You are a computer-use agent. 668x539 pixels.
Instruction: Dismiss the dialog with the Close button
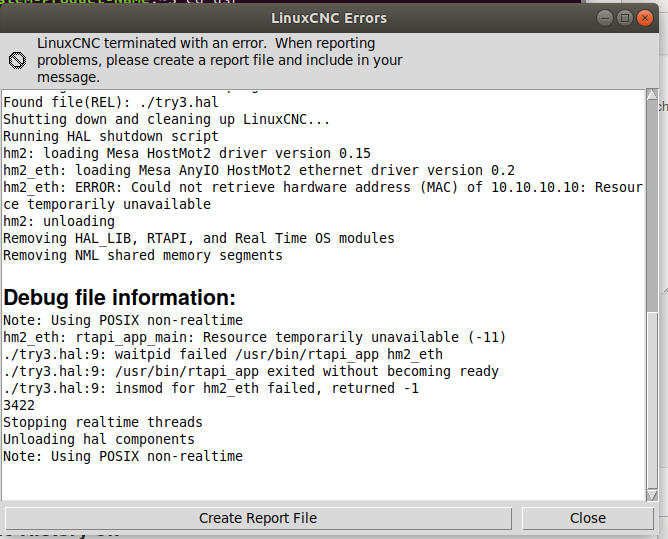pyautogui.click(x=587, y=518)
